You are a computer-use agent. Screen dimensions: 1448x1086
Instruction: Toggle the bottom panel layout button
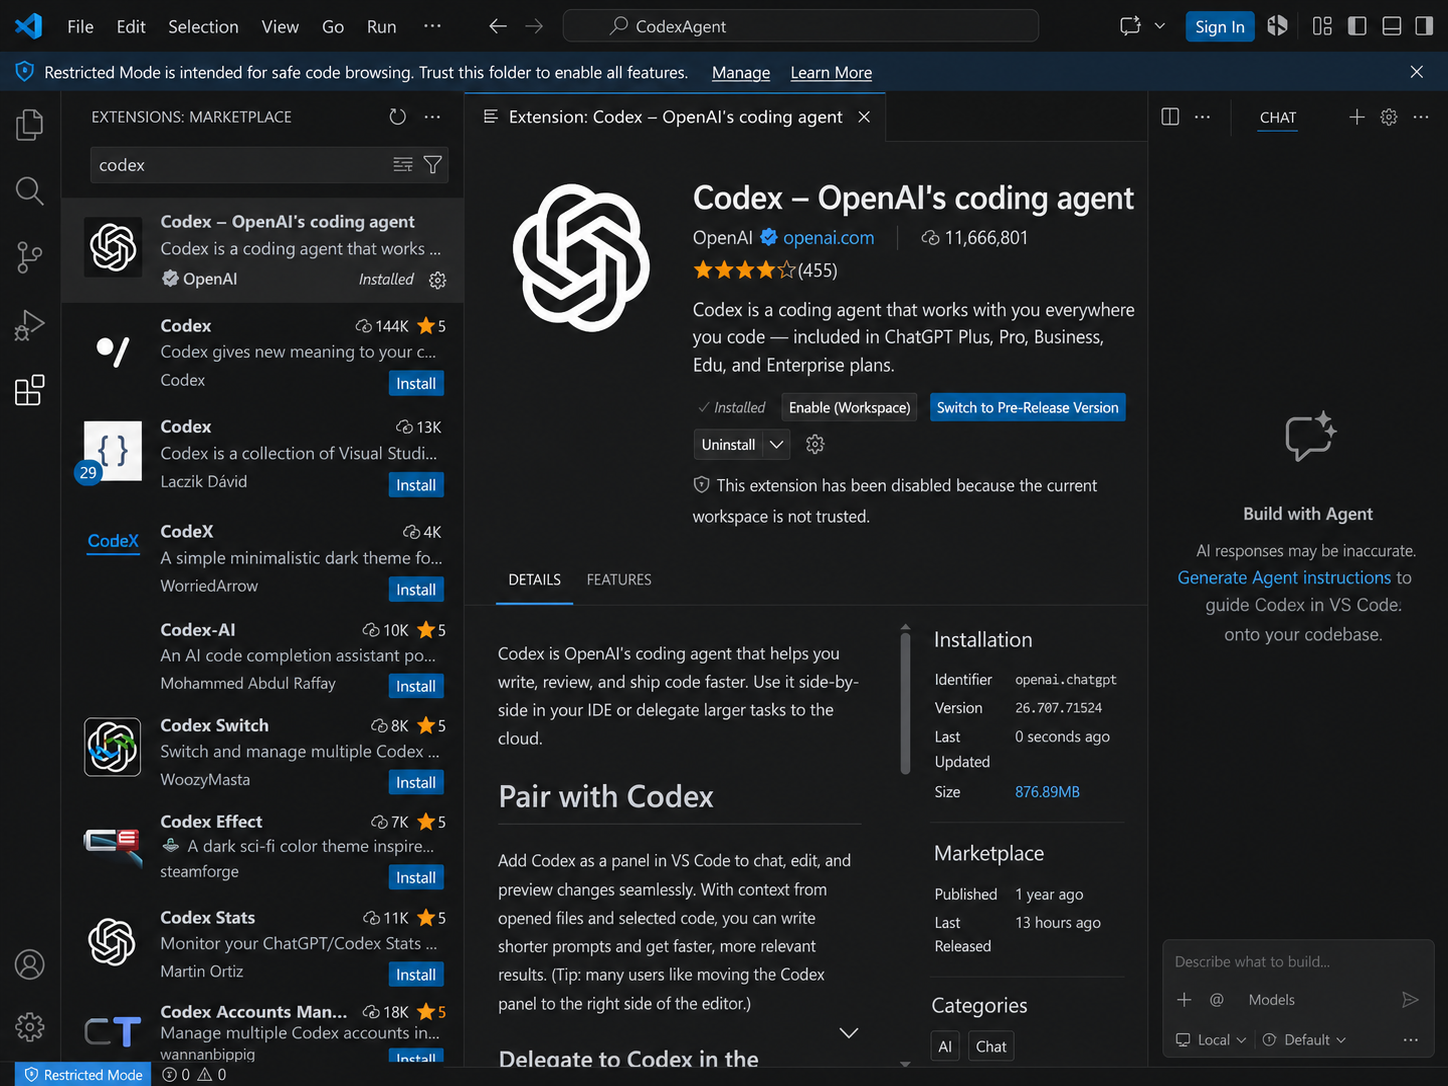1391,26
